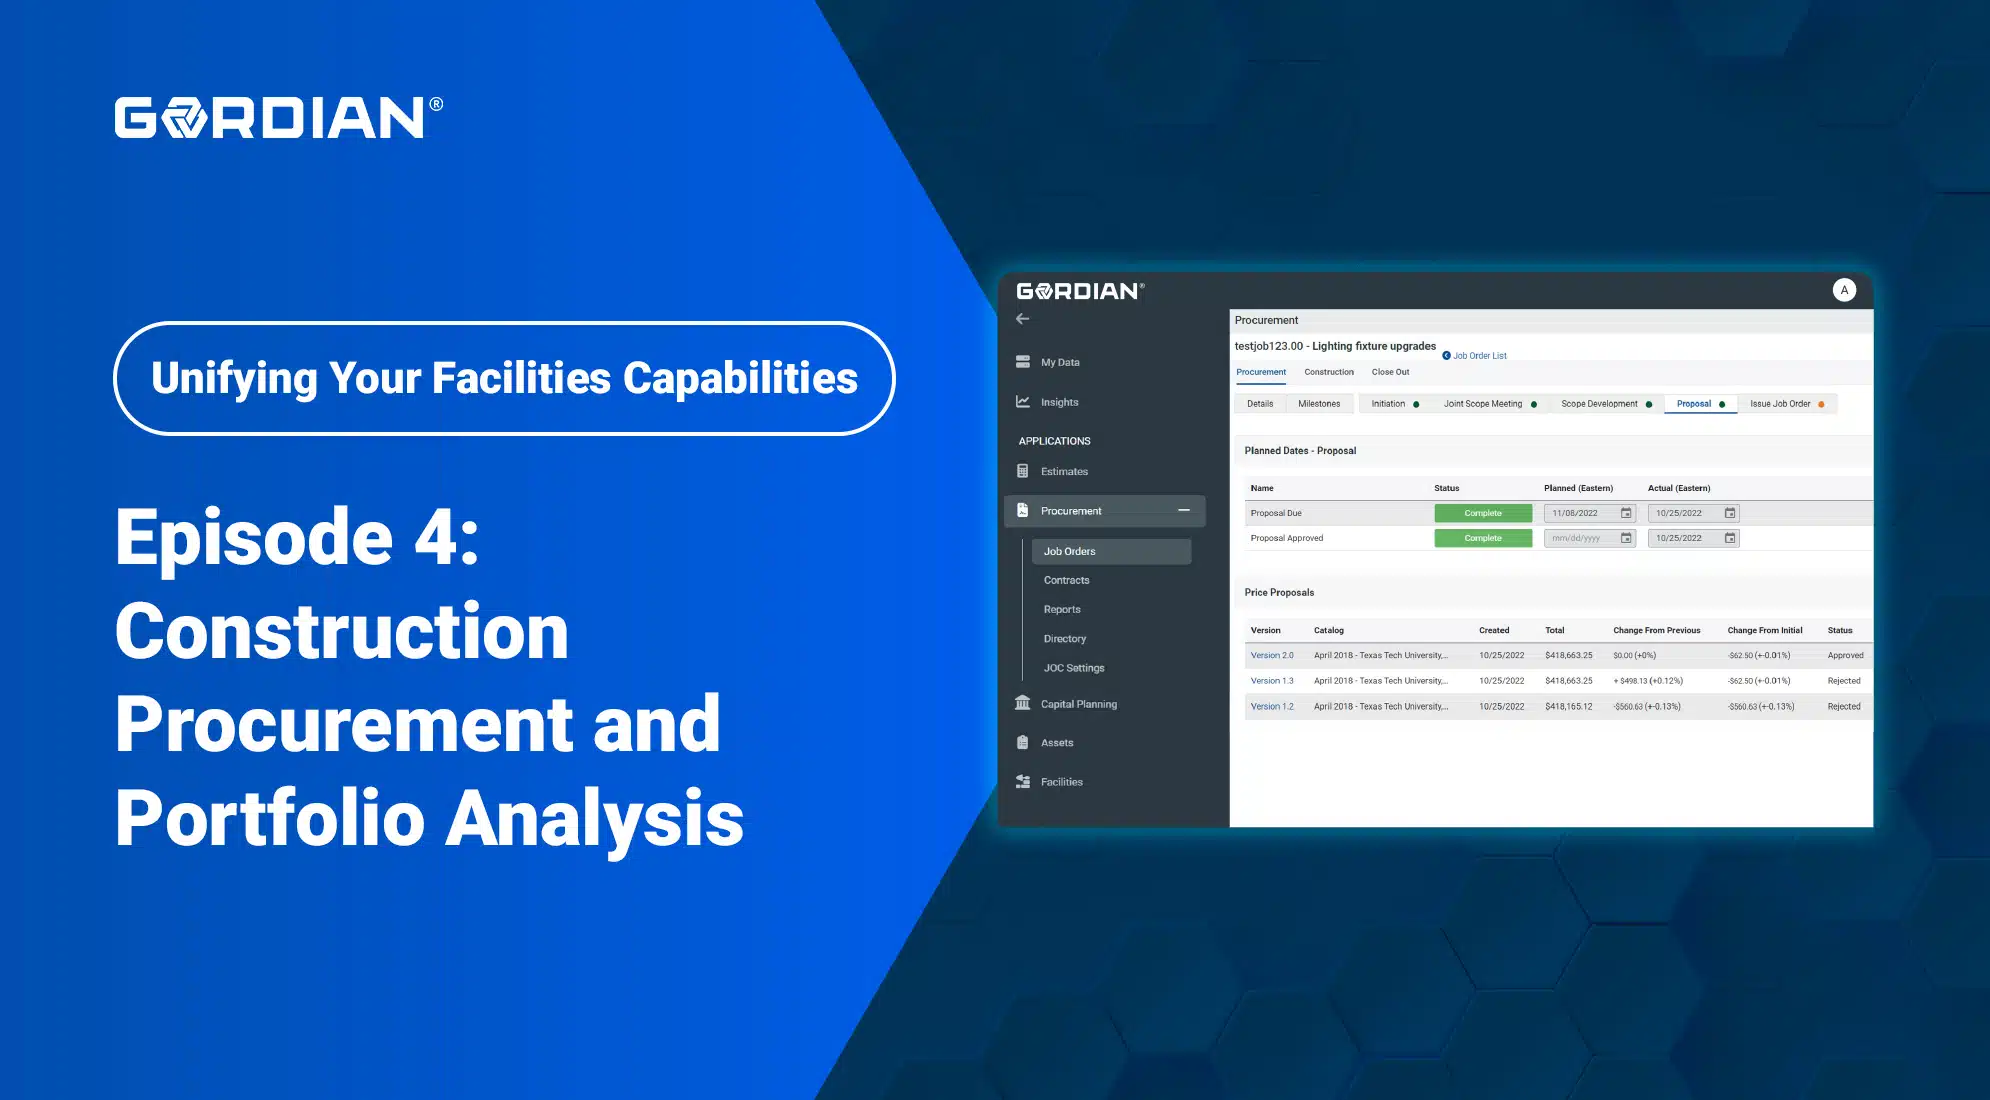Open Estimates application
Image resolution: width=1990 pixels, height=1100 pixels.
tap(1064, 471)
